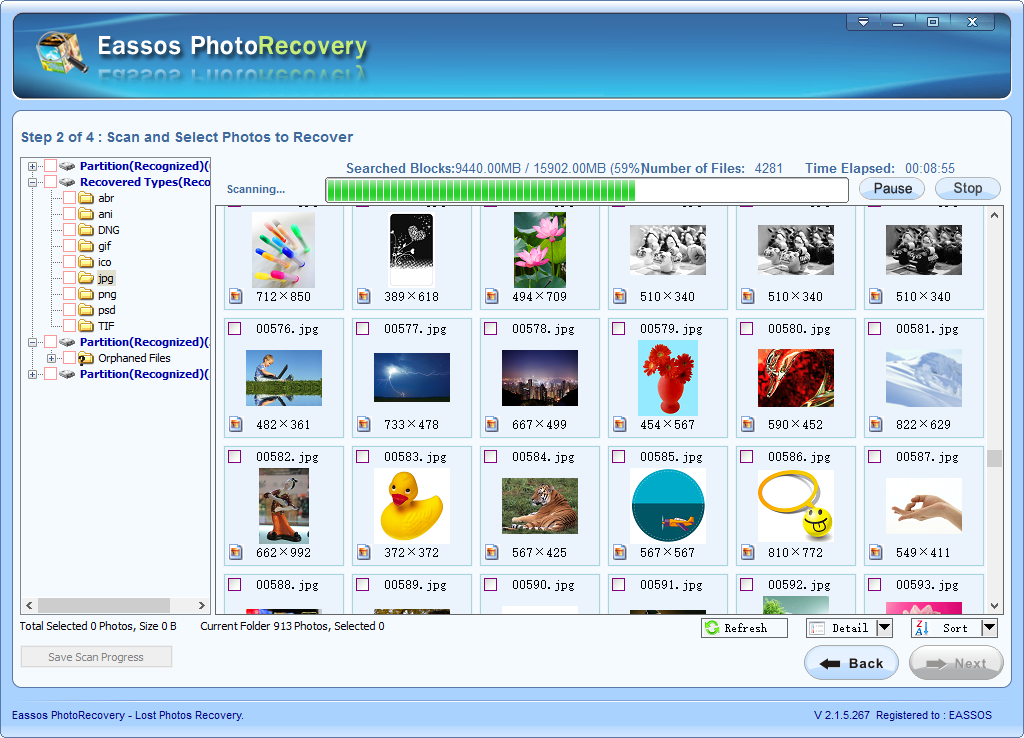Click the Orphaned Files question-mark folder icon
Viewport: 1024px width, 738px height.
click(86, 358)
